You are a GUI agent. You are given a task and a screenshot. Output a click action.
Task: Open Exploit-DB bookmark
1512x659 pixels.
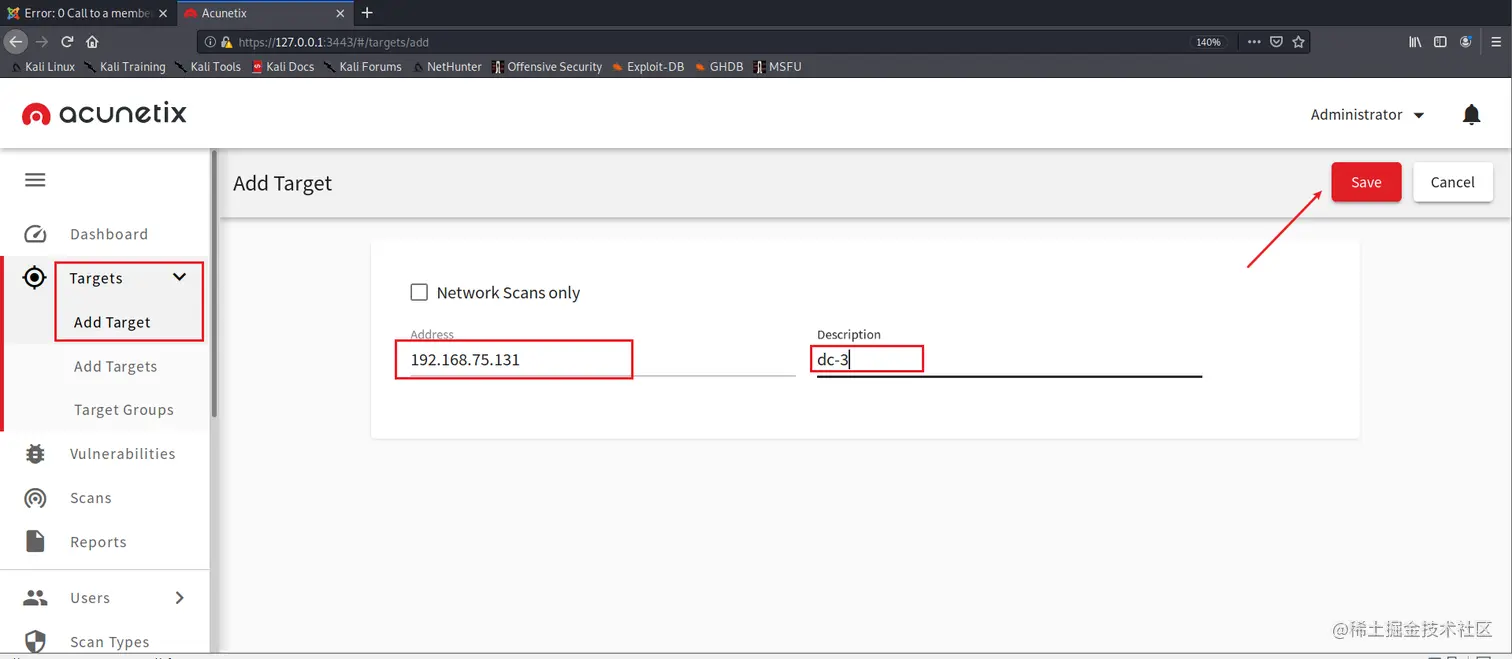point(648,67)
